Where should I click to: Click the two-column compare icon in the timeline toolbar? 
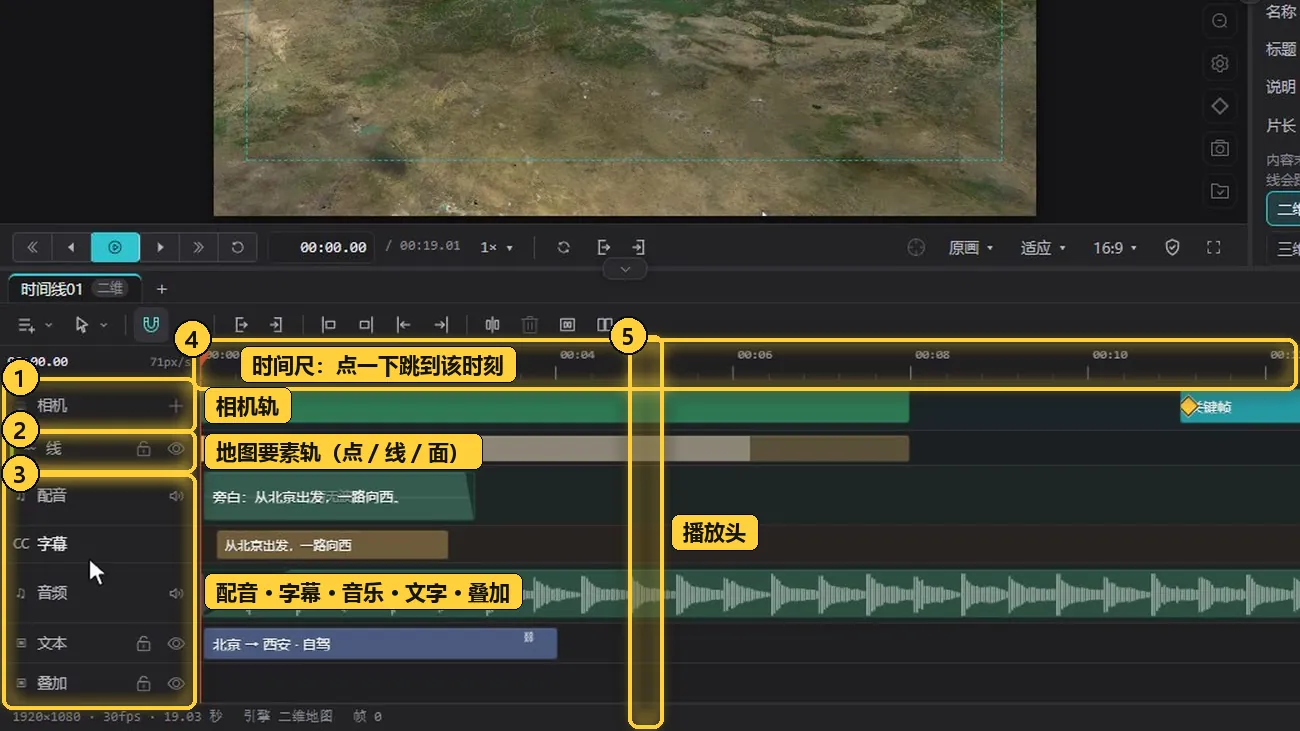click(x=604, y=325)
